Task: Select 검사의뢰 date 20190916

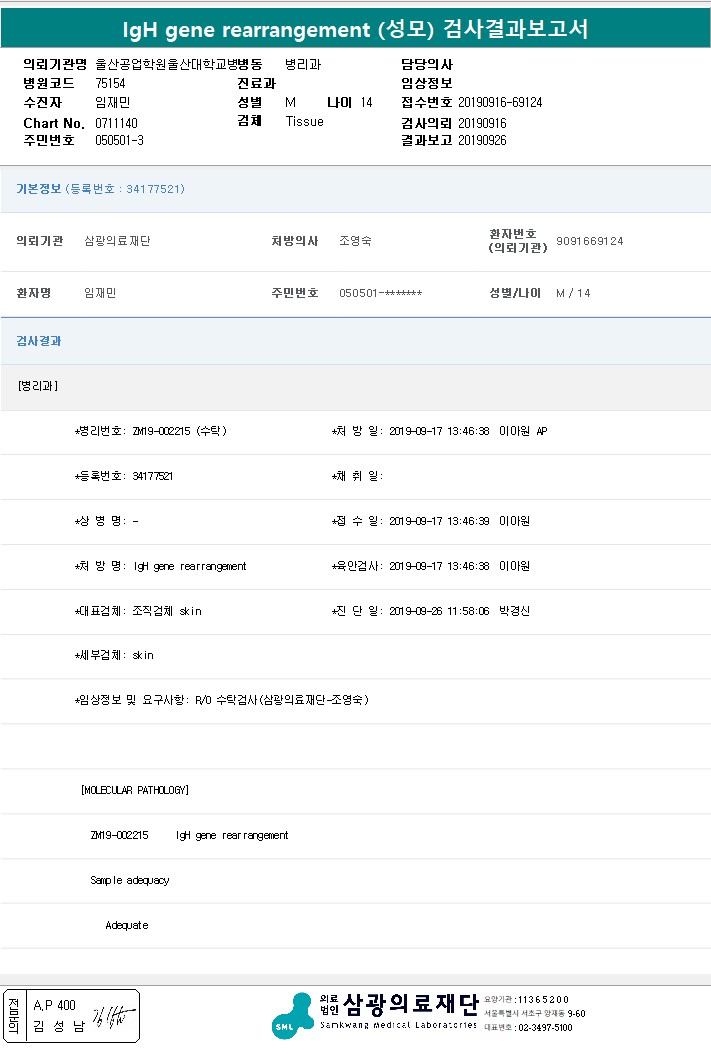Action: tap(483, 123)
